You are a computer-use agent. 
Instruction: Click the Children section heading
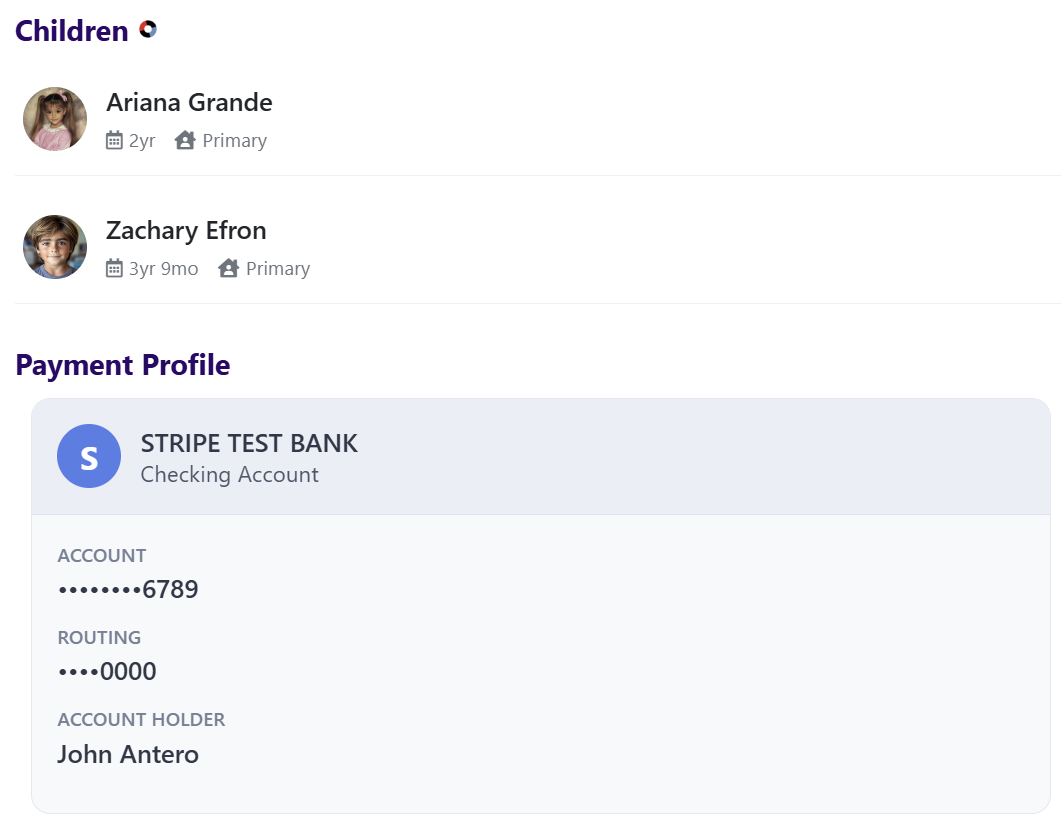pos(72,31)
